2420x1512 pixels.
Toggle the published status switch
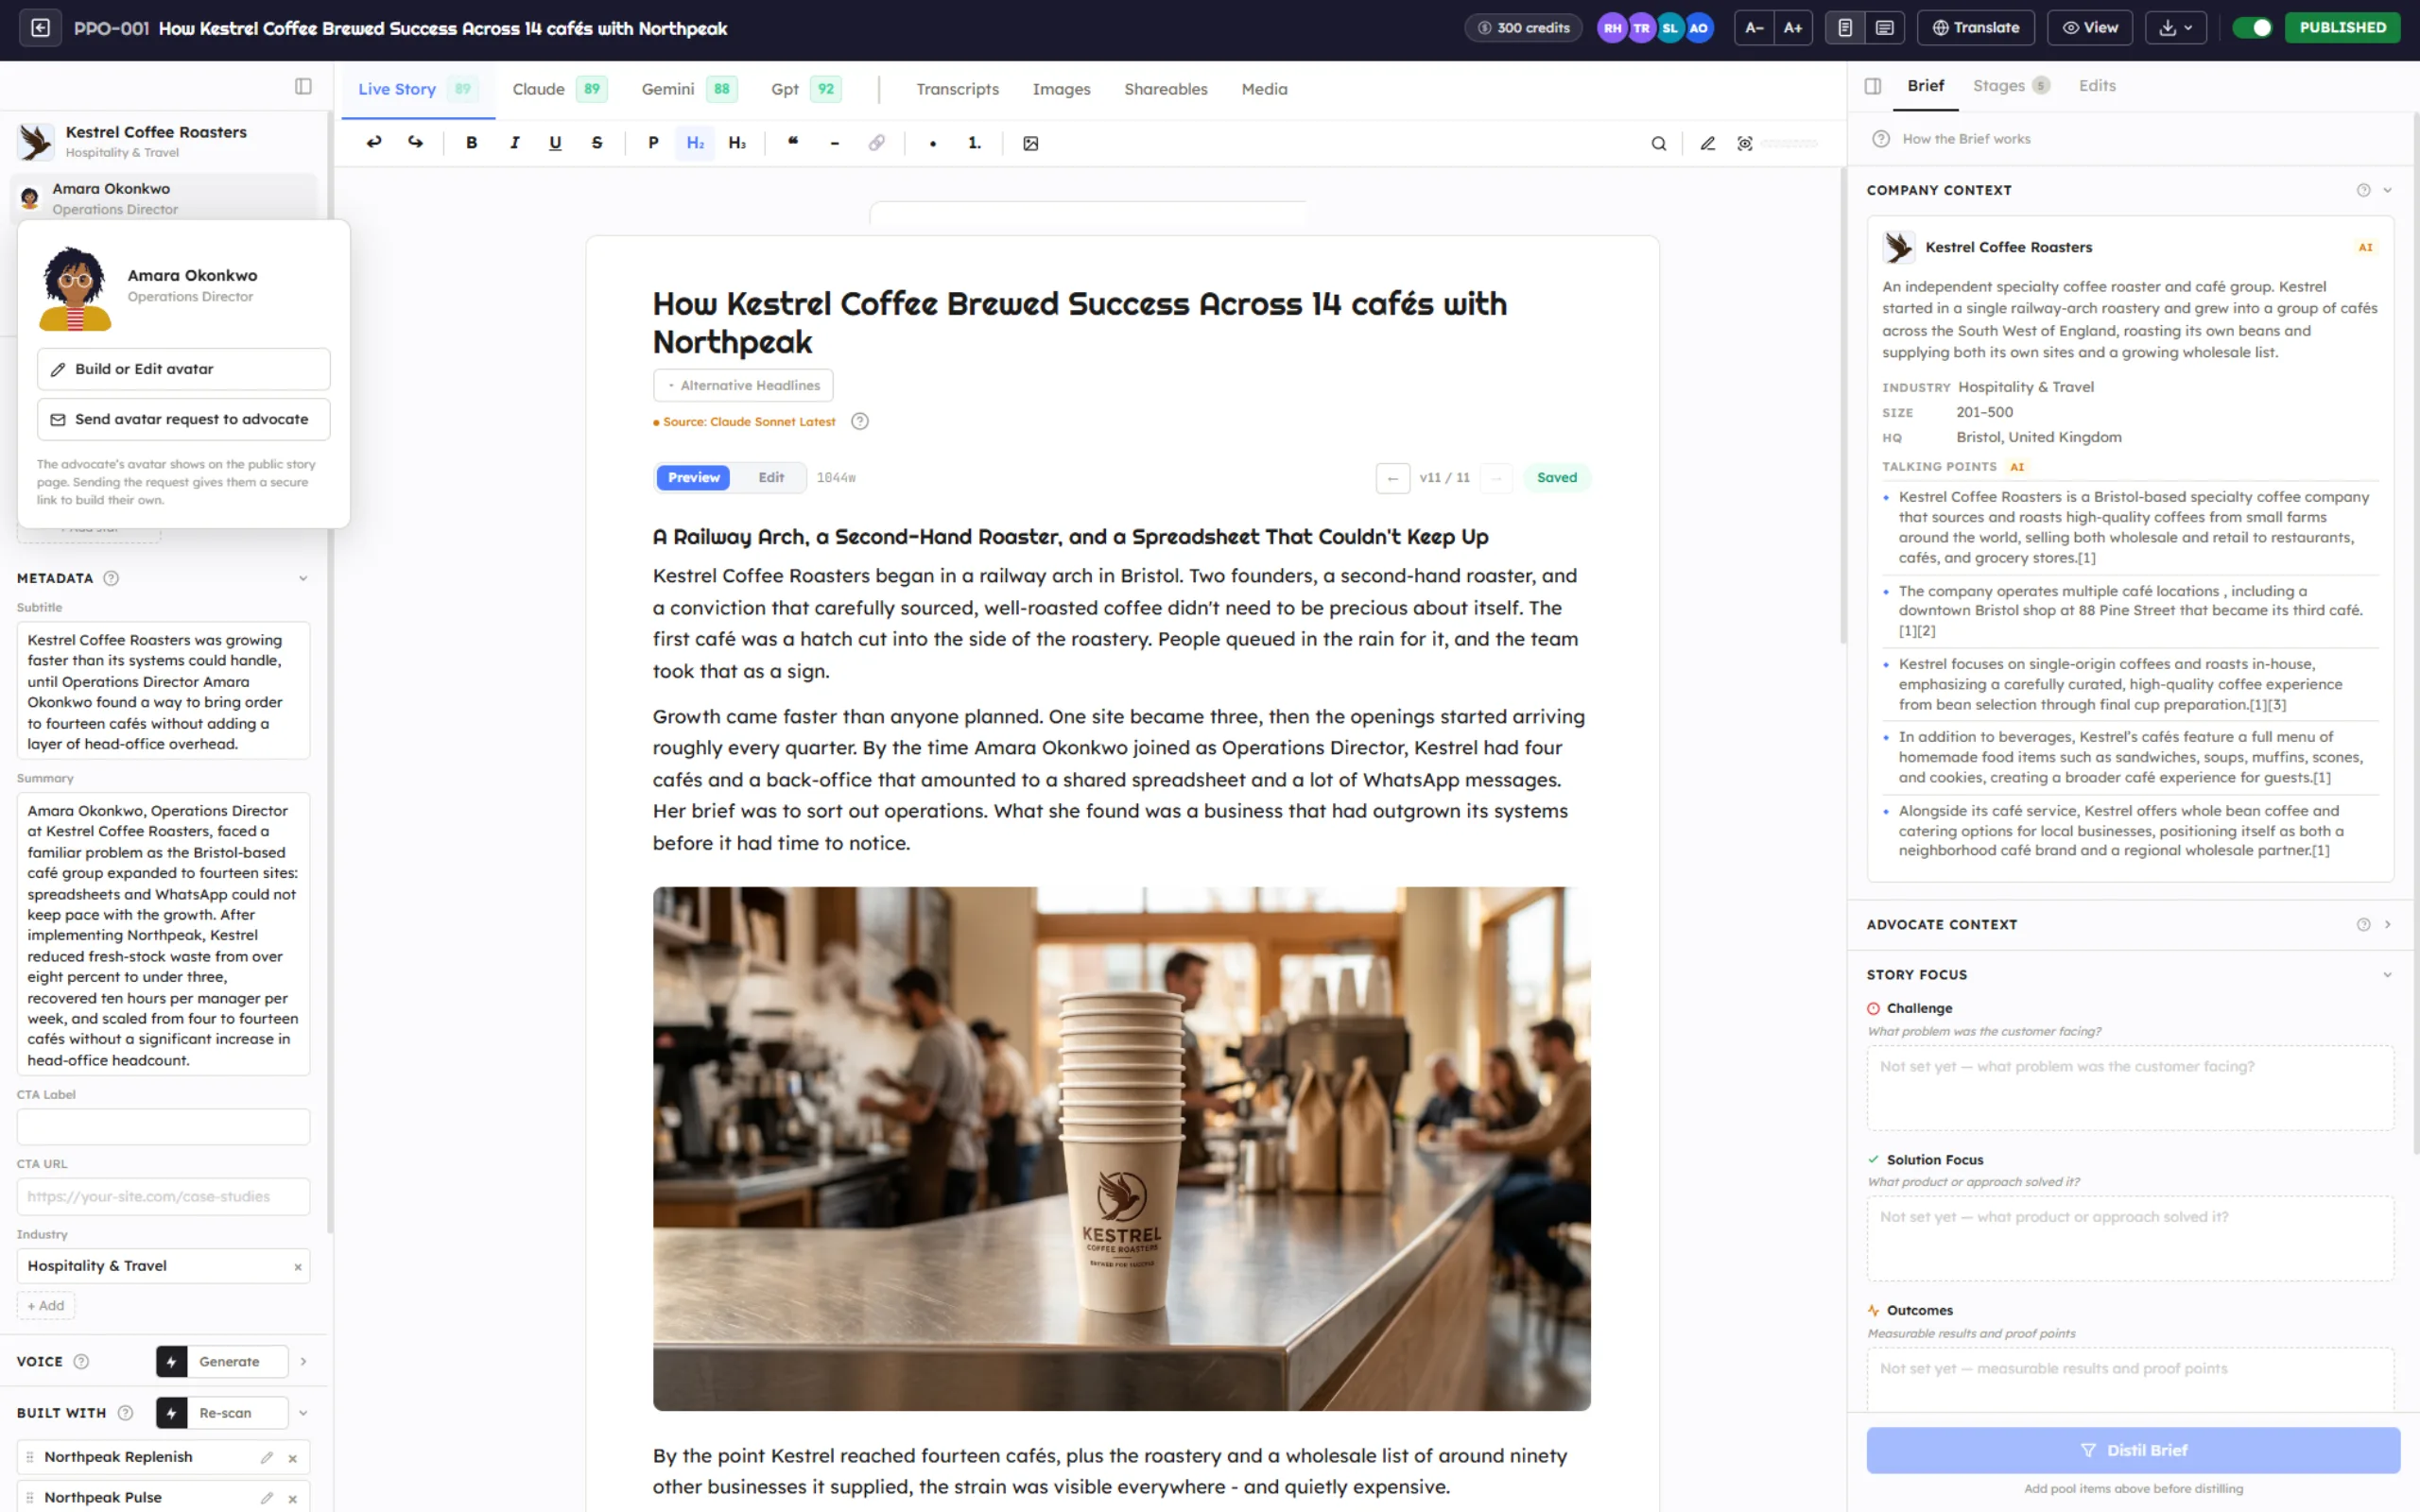click(x=2253, y=28)
